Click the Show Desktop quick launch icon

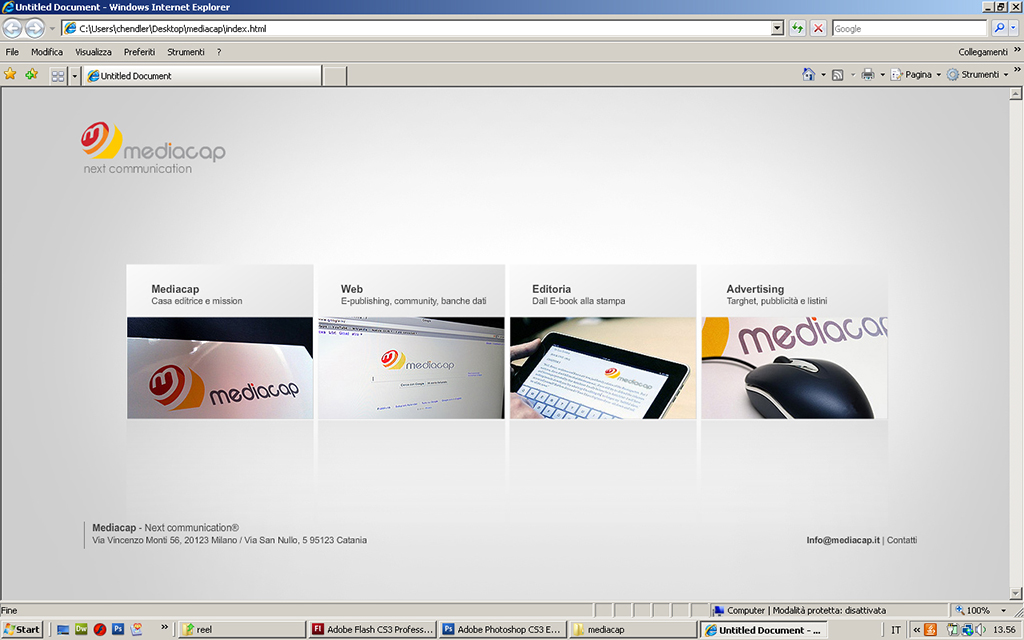[63, 630]
